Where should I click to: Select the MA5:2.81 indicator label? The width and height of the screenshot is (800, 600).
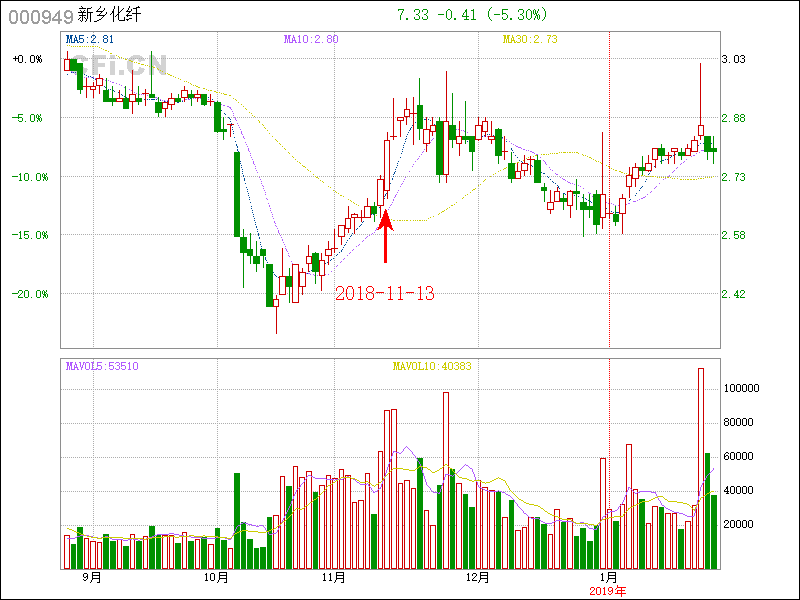pyautogui.click(x=90, y=39)
